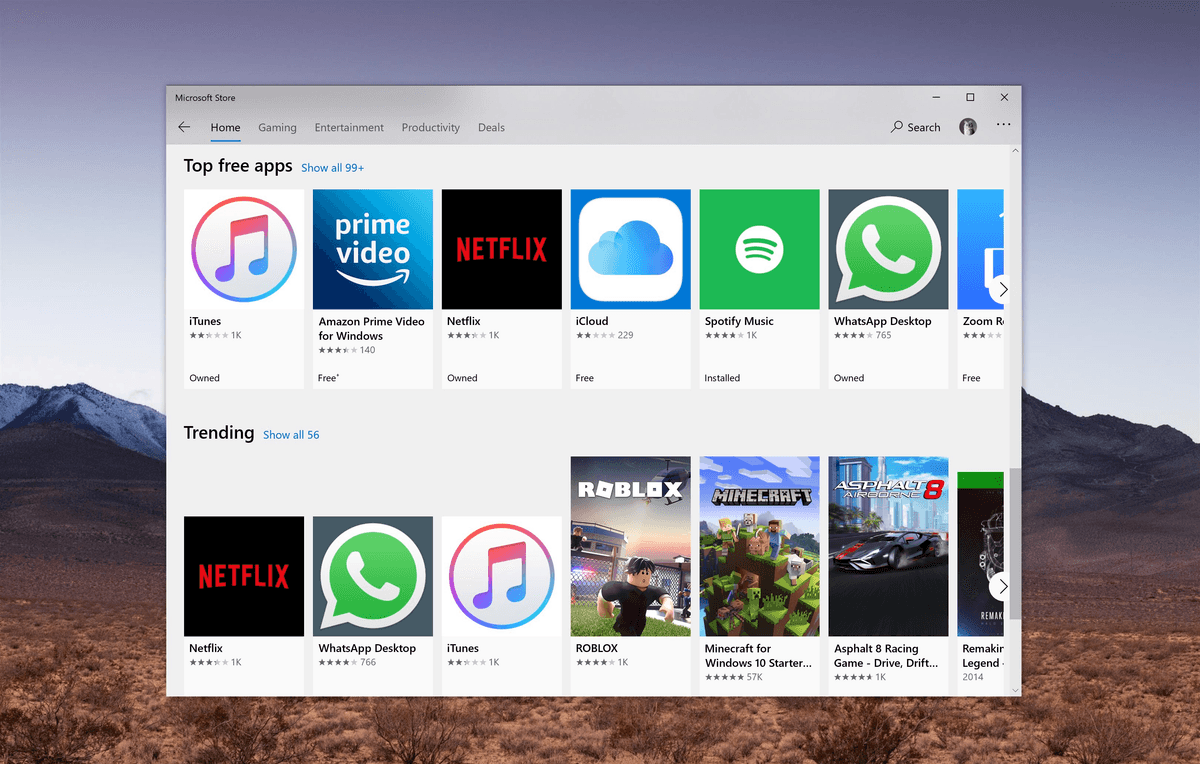Open ROBLOX from the Trending section
The height and width of the screenshot is (764, 1200).
coord(630,546)
